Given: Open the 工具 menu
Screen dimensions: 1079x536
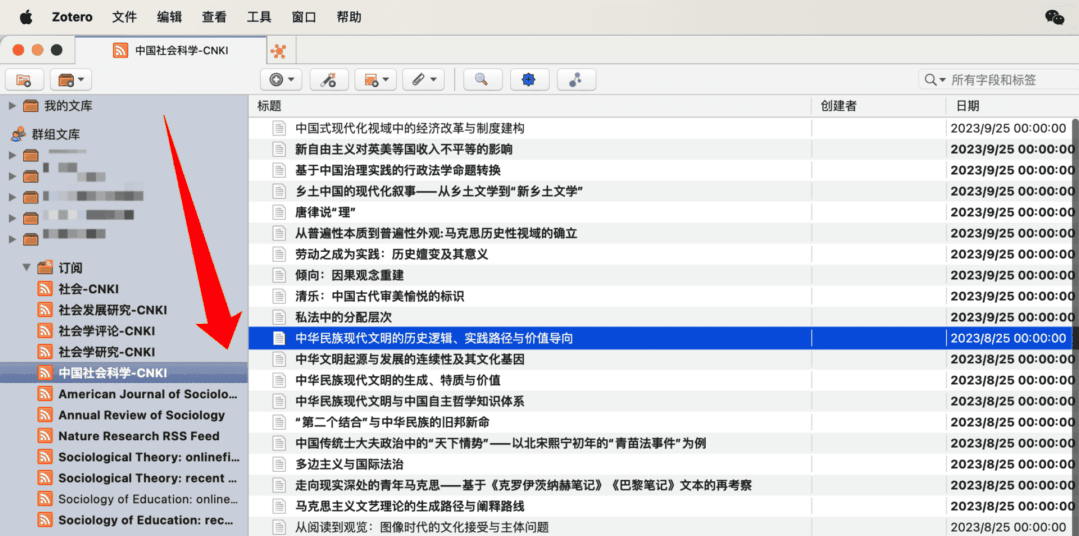Looking at the screenshot, I should pos(259,17).
